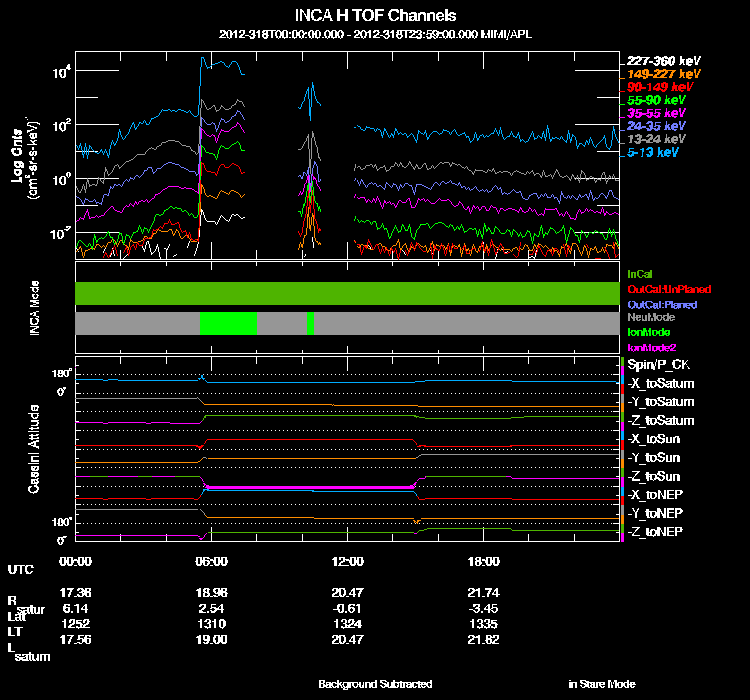This screenshot has height=700, width=750.
Task: Select the IonMode legend label
Action: pyautogui.click(x=649, y=332)
